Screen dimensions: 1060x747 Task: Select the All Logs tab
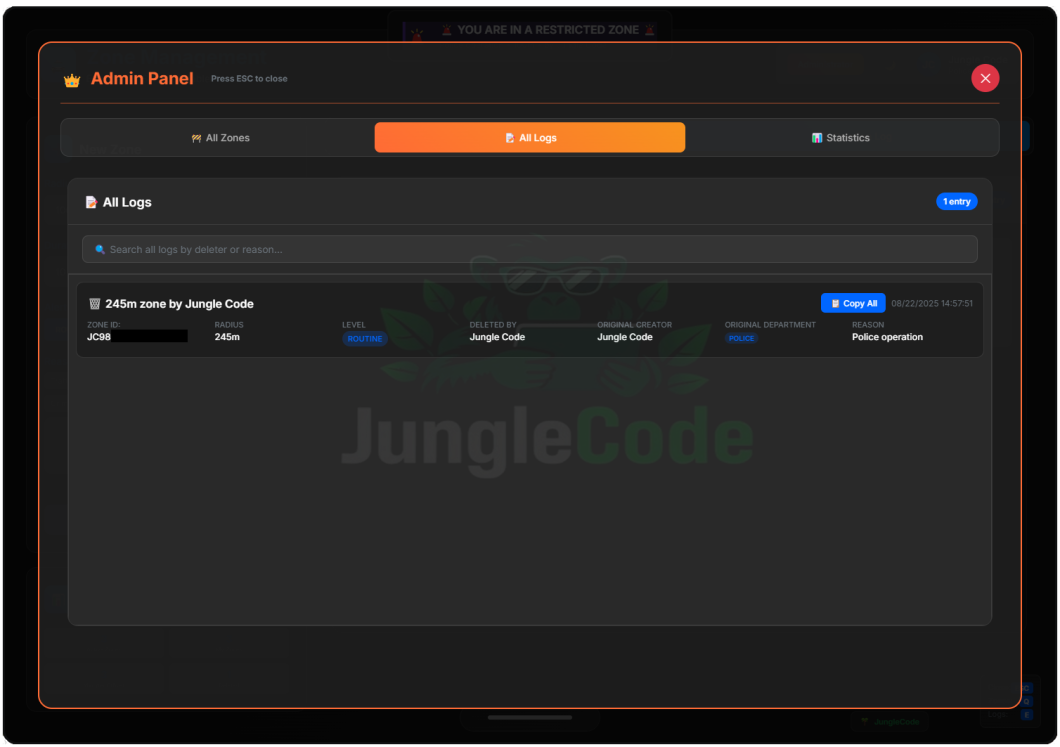click(530, 138)
